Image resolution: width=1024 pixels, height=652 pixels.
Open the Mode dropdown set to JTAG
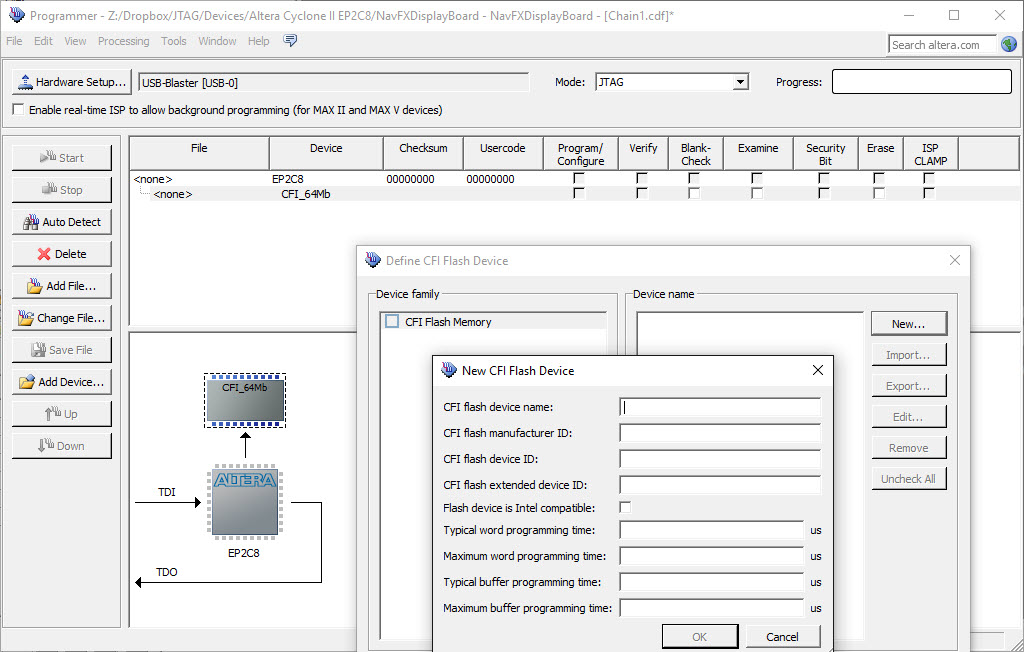pyautogui.click(x=672, y=82)
